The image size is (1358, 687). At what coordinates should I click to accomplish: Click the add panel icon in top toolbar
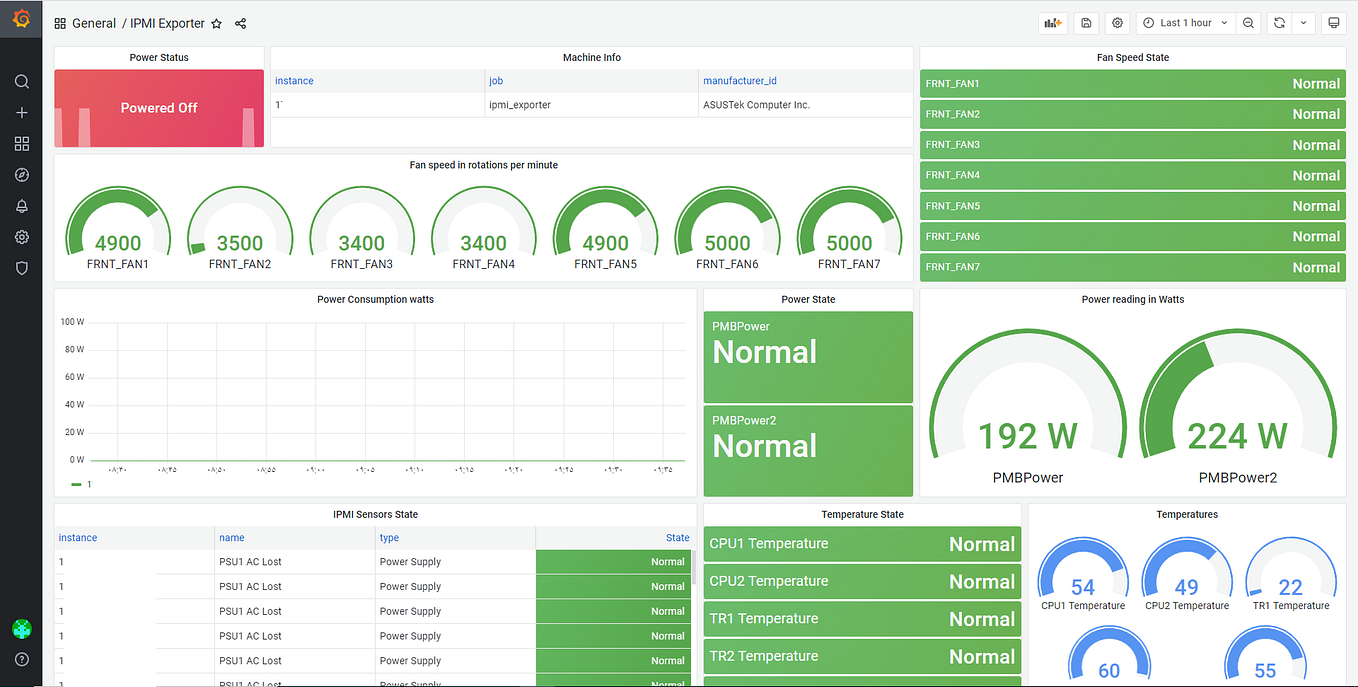[x=1052, y=22]
